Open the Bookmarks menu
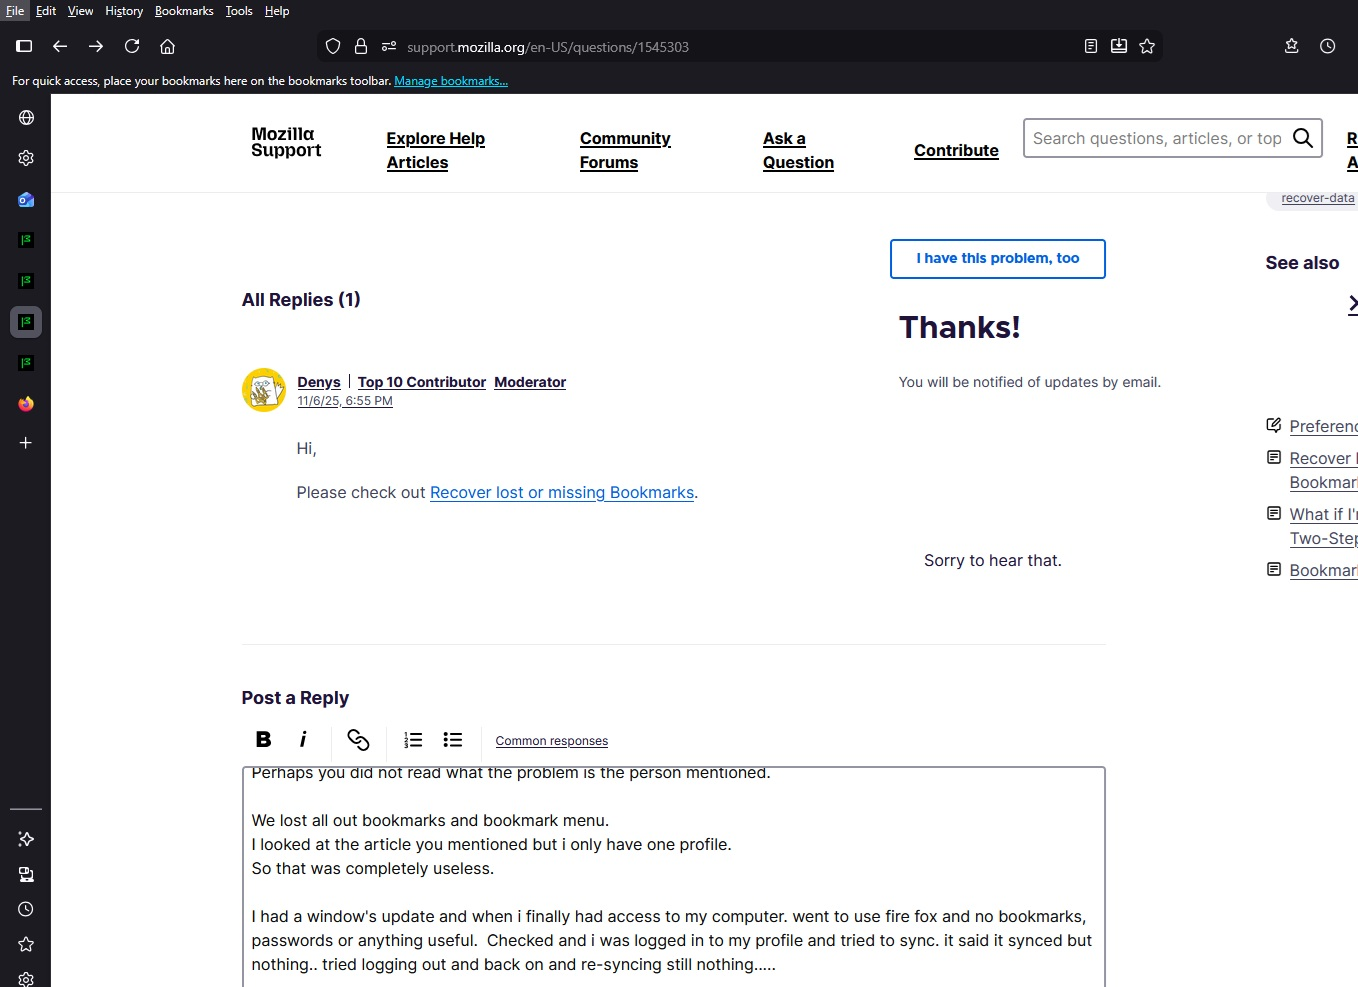The image size is (1358, 987). click(184, 11)
